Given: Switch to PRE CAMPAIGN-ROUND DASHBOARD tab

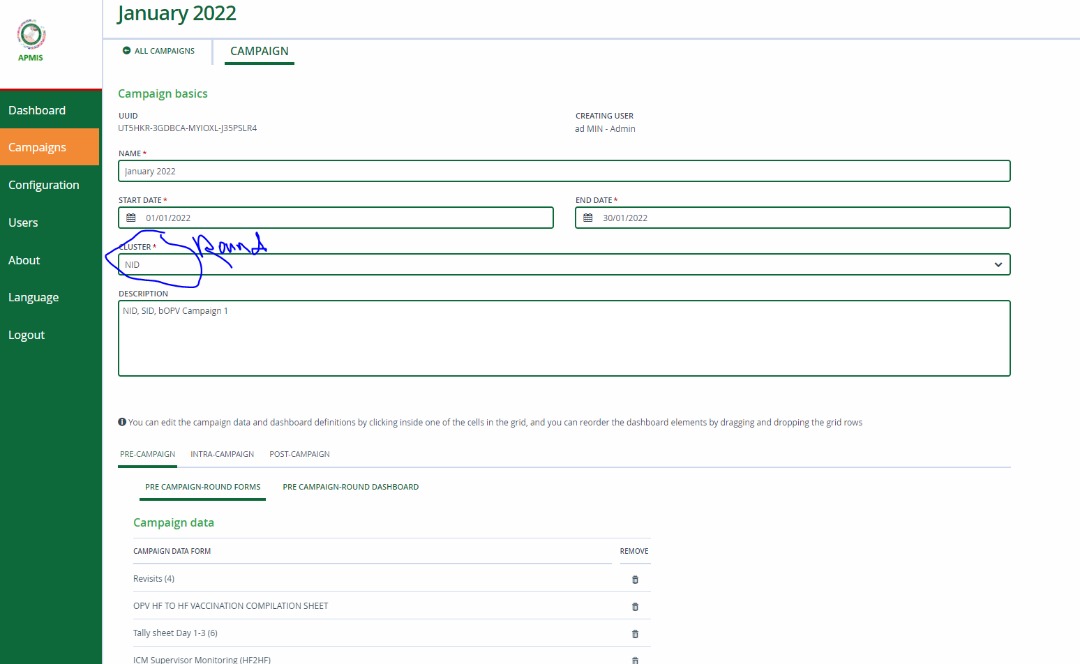Looking at the screenshot, I should [351, 487].
